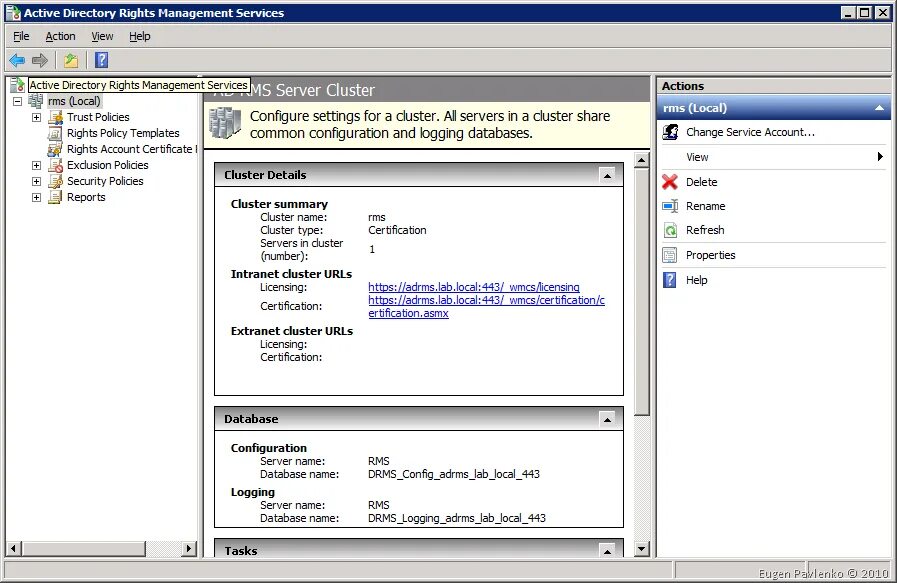Click the Rights Account Certificate tree icon
897x583 pixels.
click(x=55, y=149)
